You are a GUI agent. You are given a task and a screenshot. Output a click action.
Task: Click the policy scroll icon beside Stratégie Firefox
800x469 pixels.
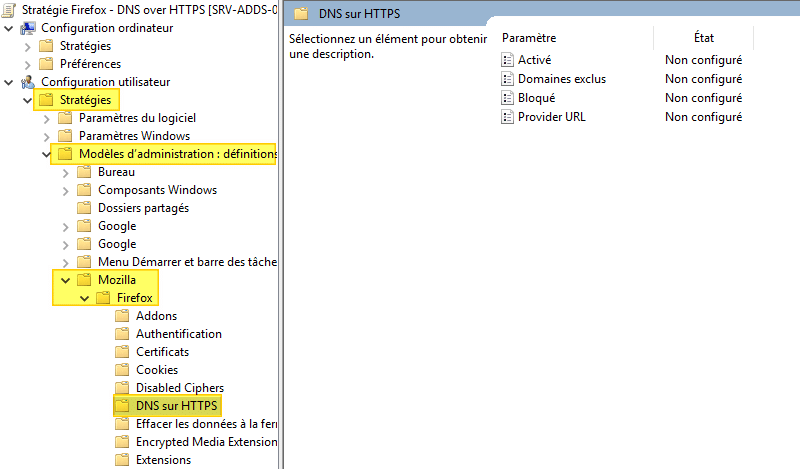(10, 10)
